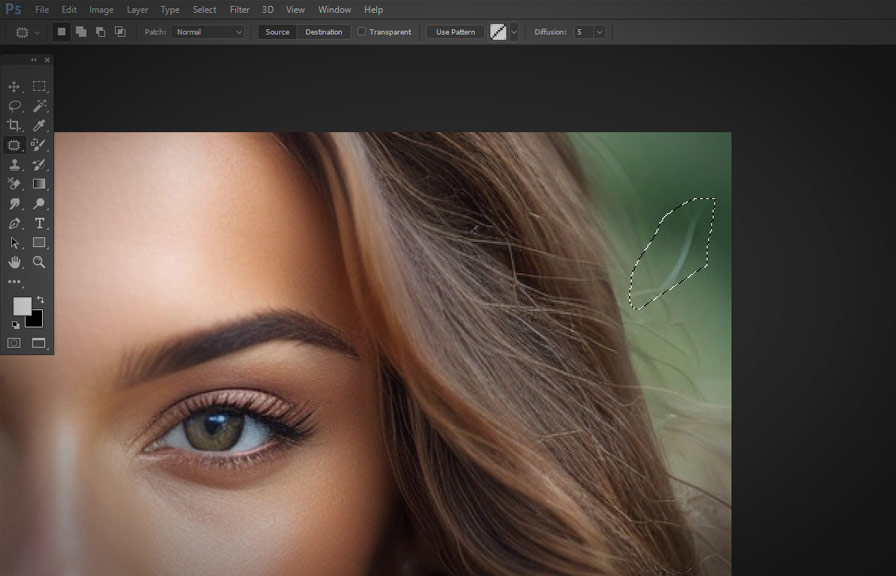Open the Filter menu
This screenshot has height=576, width=896.
coord(239,9)
